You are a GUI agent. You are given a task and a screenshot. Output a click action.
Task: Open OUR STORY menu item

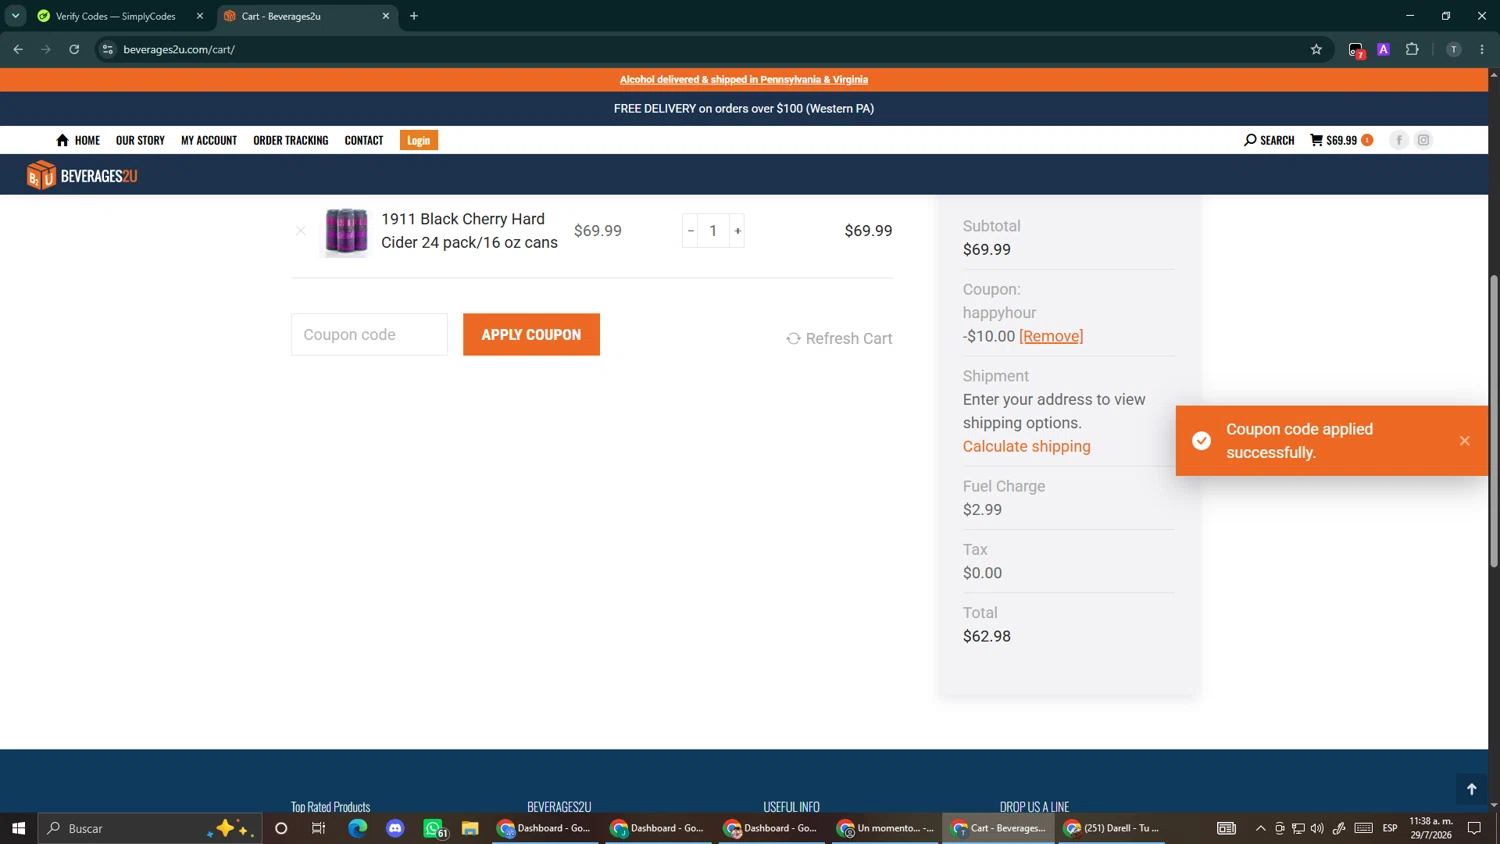140,140
